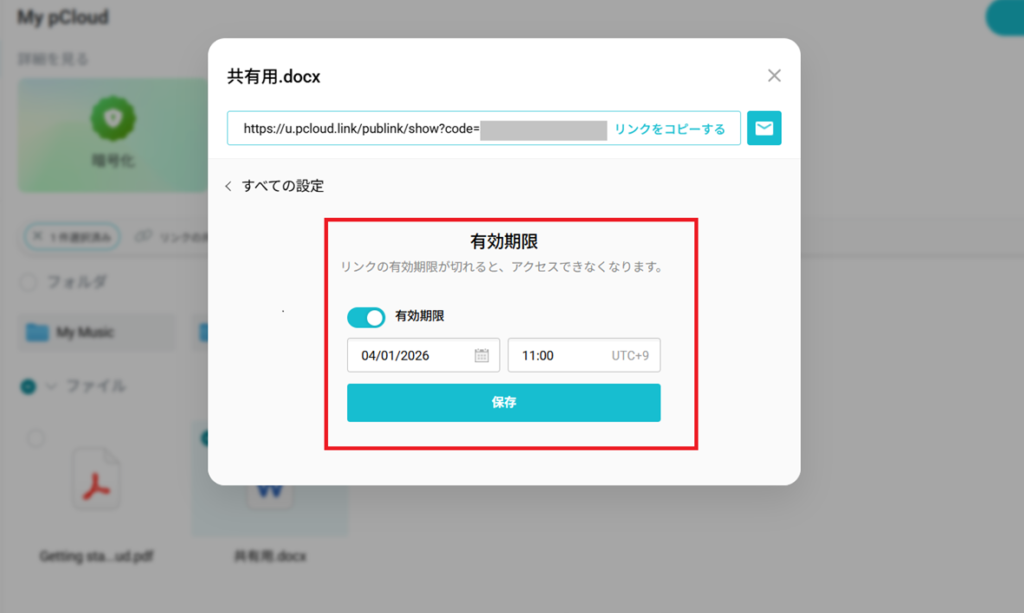The height and width of the screenshot is (613, 1024).
Task: Select the My Music folder icon
Action: 37,332
